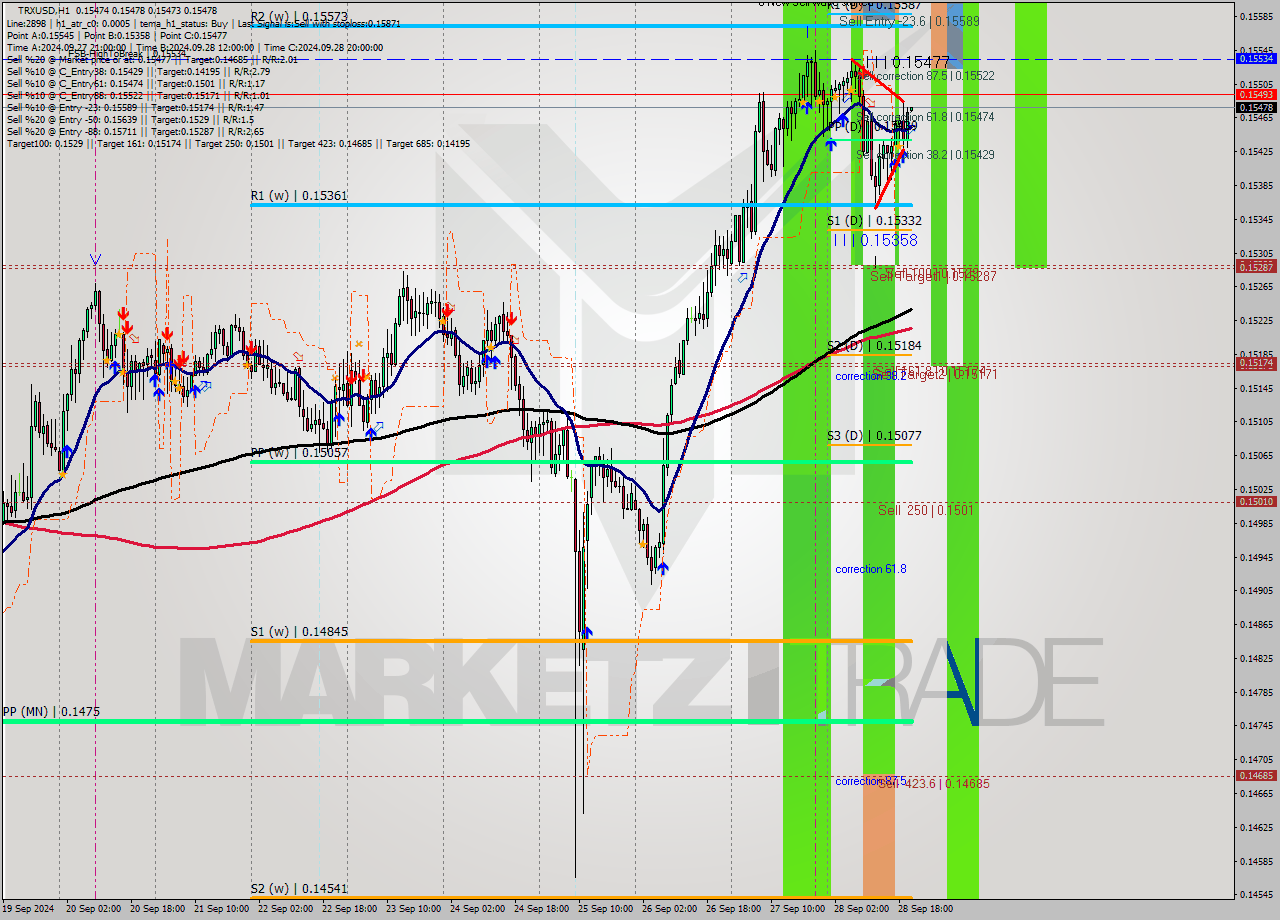Click the red price tag 0.15010
Image resolution: width=1280 pixels, height=920 pixels.
coord(1256,501)
